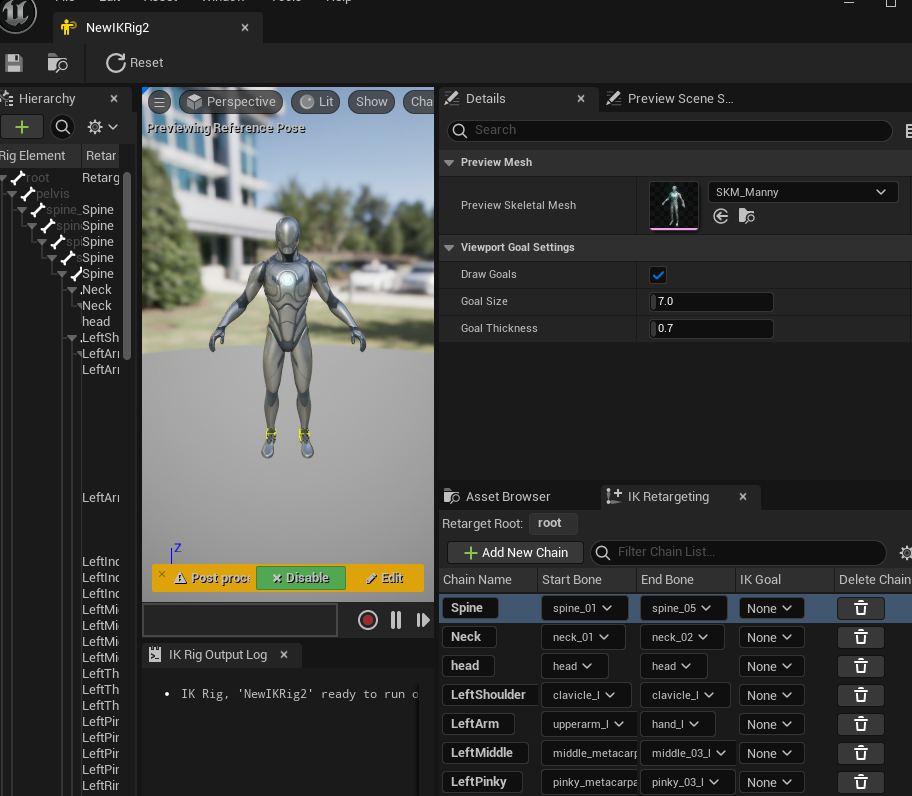Select the head bone in hierarchy

click(96, 322)
